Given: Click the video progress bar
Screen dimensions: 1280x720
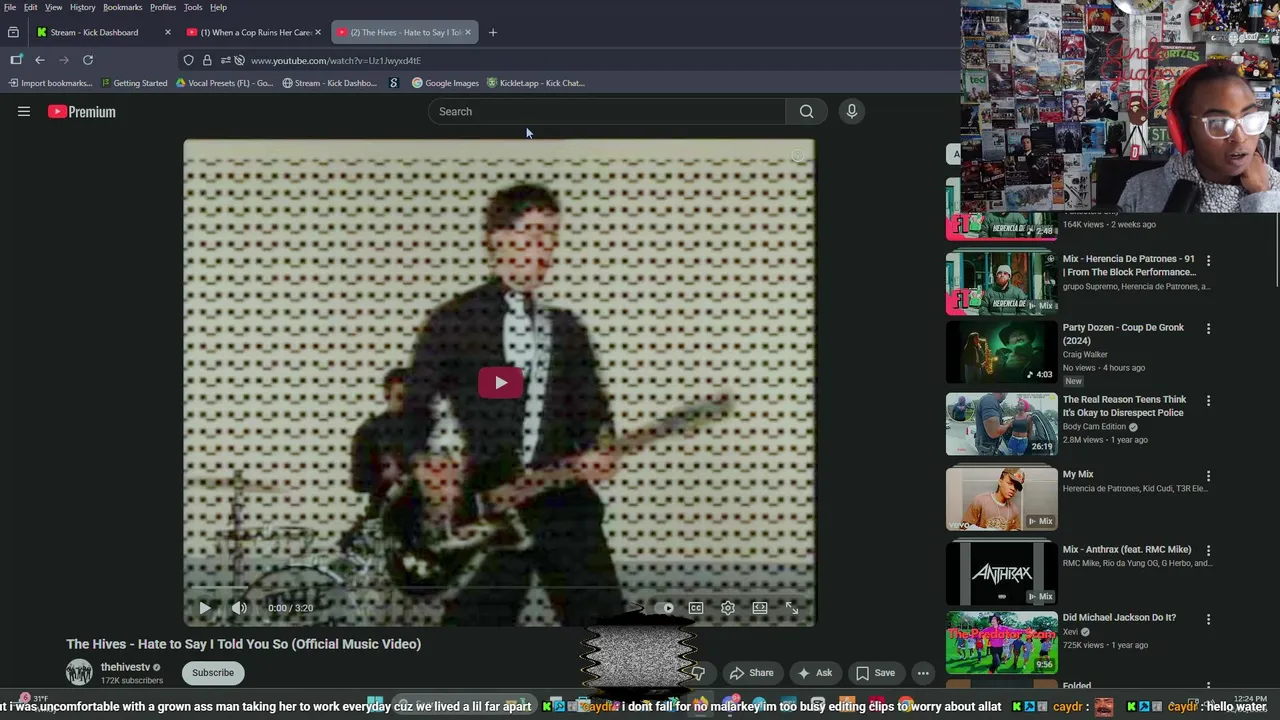Looking at the screenshot, I should (499, 589).
